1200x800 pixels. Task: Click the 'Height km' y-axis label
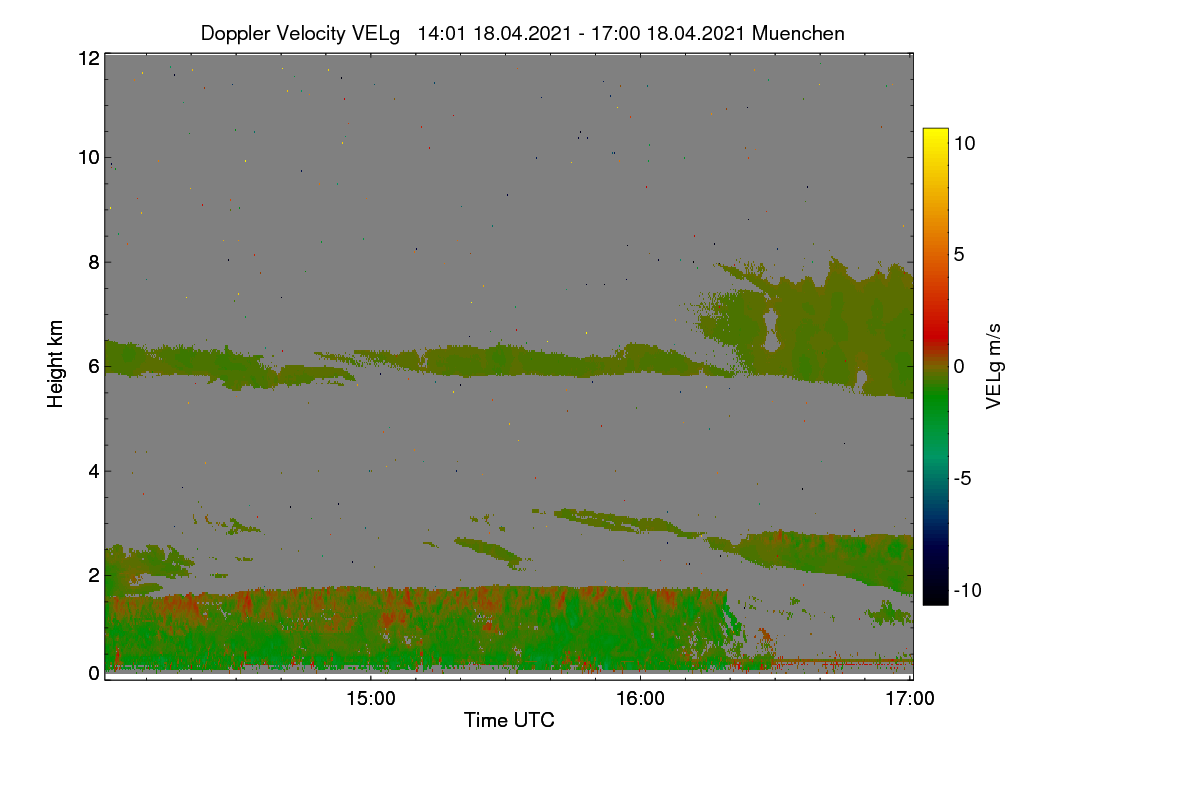56,363
